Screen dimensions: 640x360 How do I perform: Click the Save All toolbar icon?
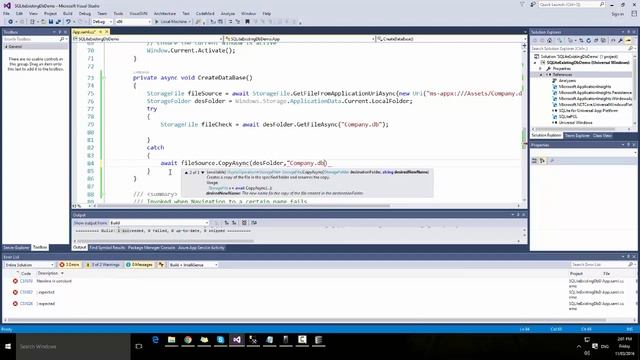click(58, 22)
